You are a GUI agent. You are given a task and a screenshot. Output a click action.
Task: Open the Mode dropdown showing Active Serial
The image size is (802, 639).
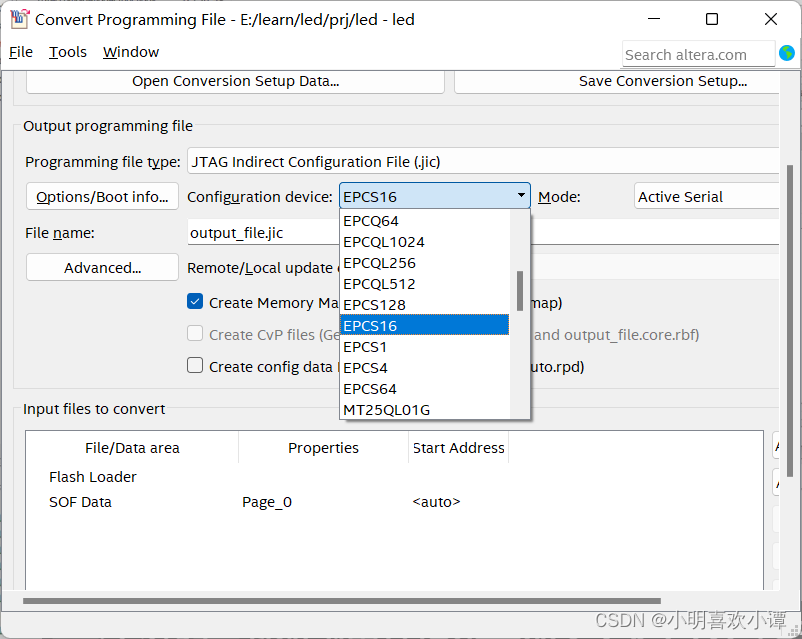click(x=706, y=196)
